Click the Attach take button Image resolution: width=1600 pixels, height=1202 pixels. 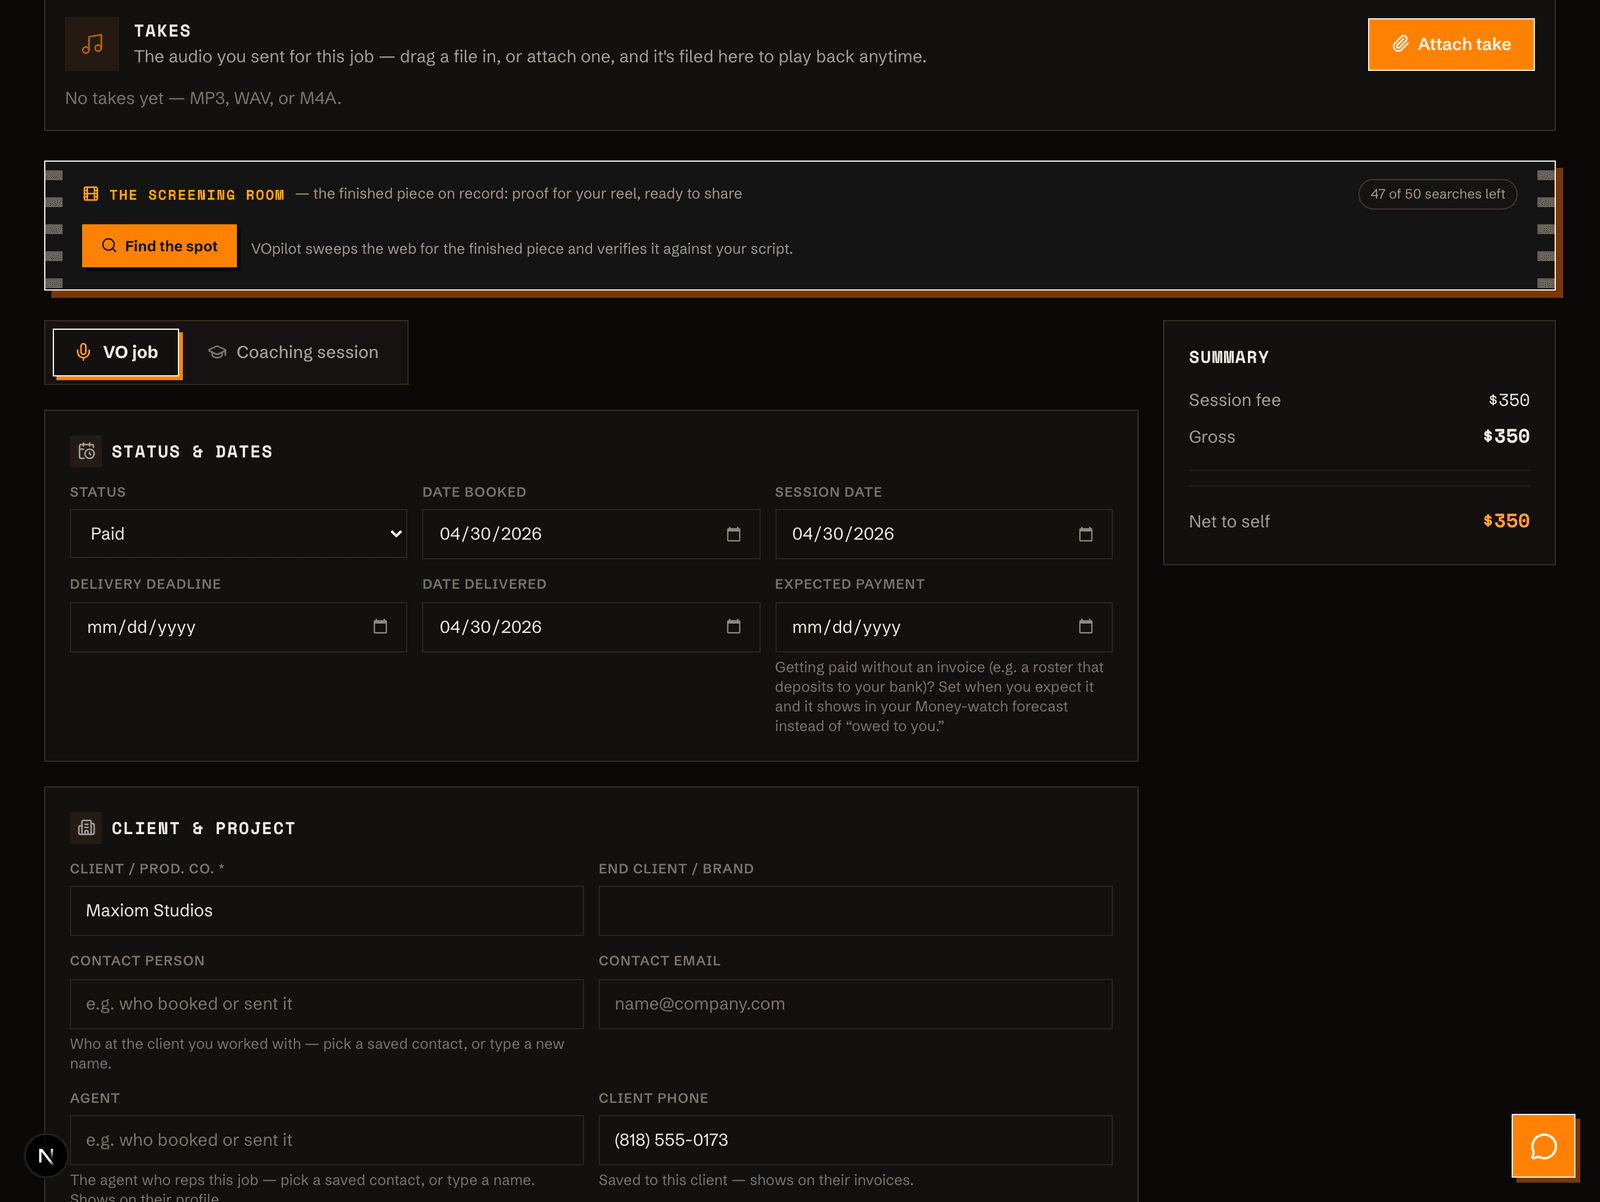(x=1451, y=44)
